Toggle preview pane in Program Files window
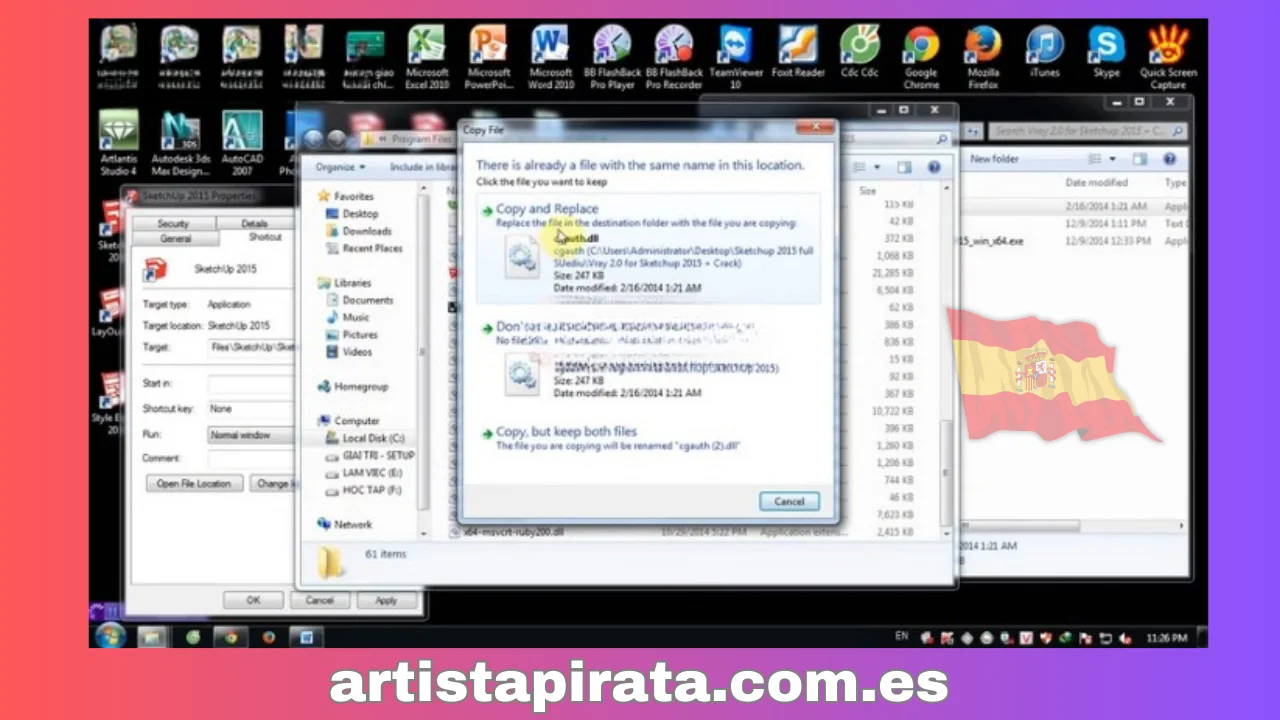The image size is (1280, 720). click(x=904, y=167)
